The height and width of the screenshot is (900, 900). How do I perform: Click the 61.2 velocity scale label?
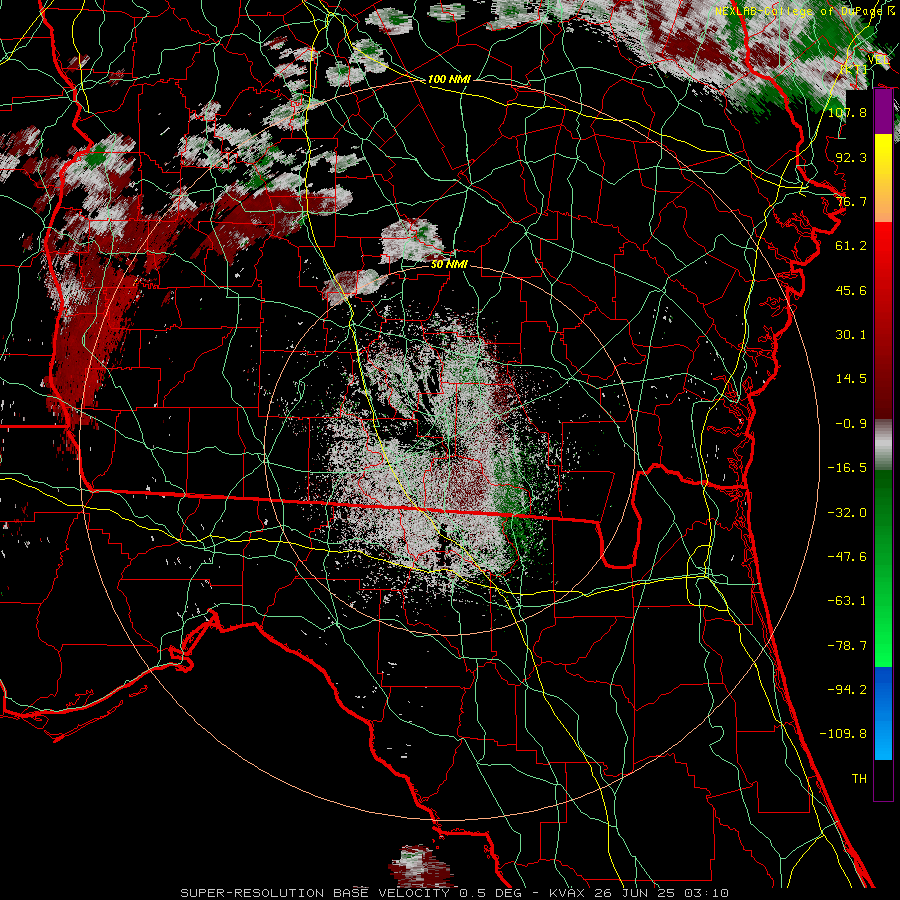coord(851,246)
